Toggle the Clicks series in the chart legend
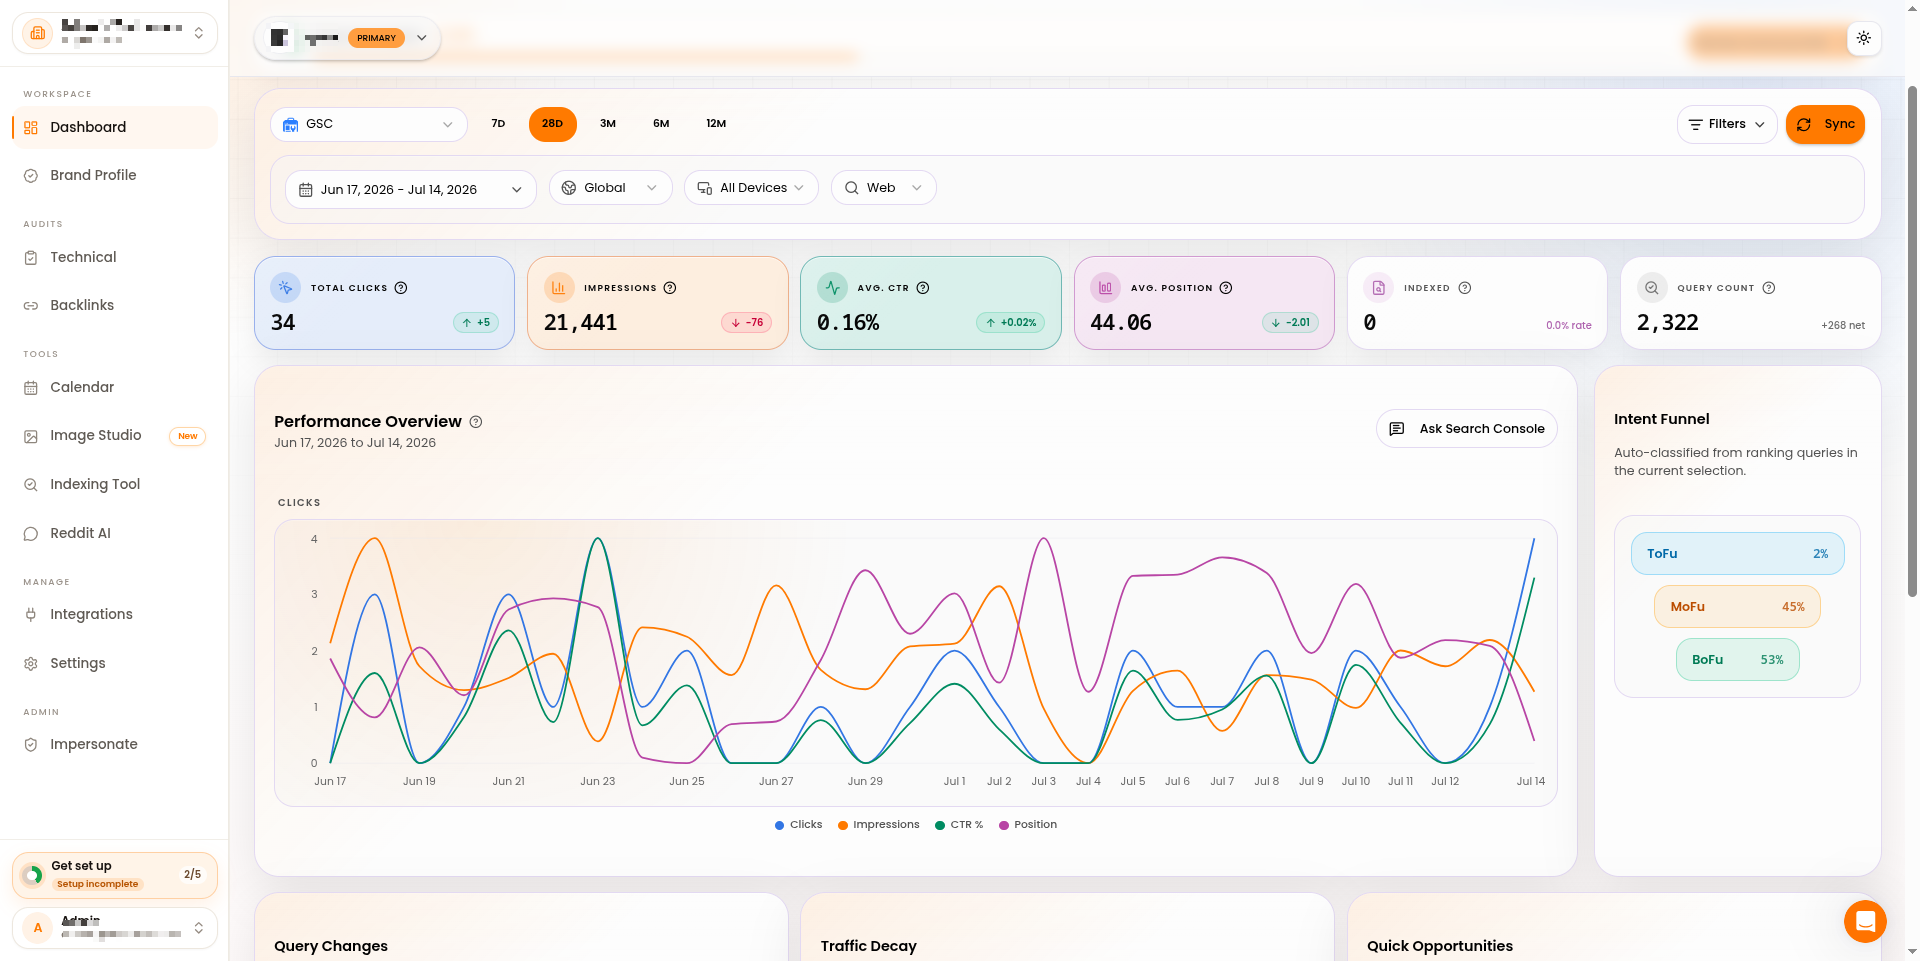The image size is (1920, 961). click(798, 825)
